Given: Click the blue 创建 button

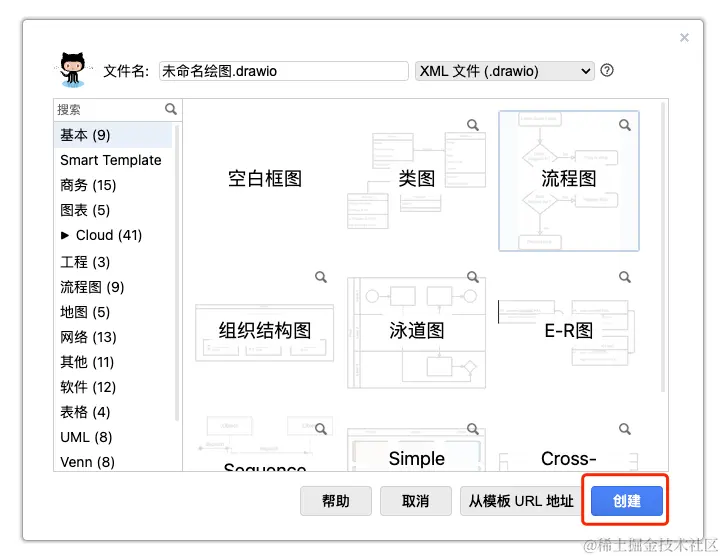Looking at the screenshot, I should coord(627,501).
